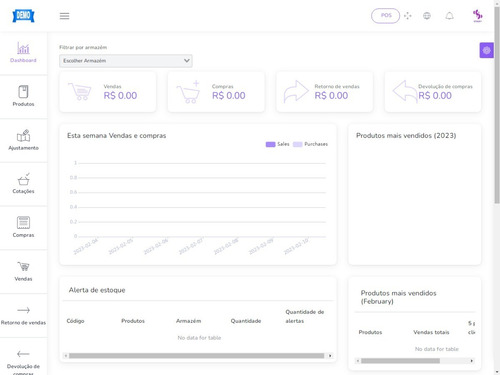Screen dimensions: 500x375
Task: Click the Código column header
Action: 75,321
